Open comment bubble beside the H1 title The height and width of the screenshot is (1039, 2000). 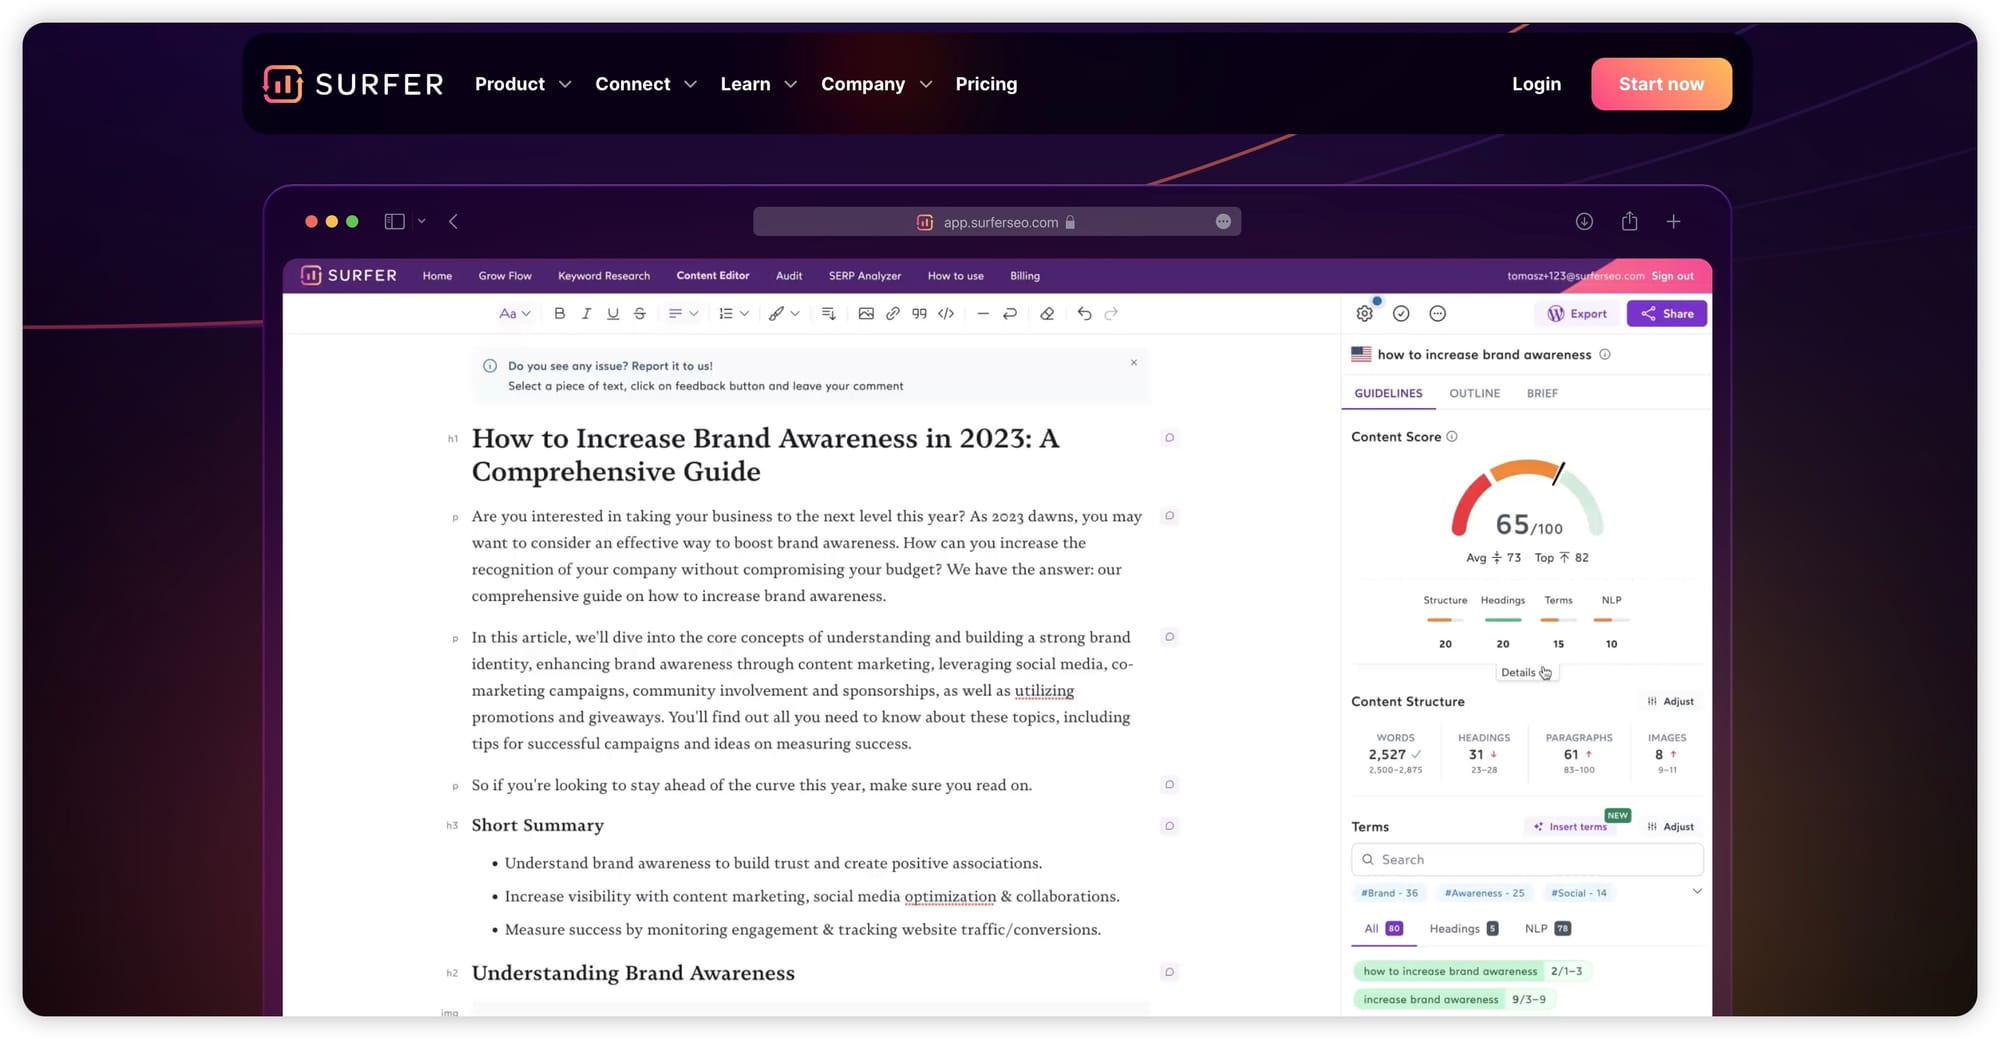(x=1169, y=438)
